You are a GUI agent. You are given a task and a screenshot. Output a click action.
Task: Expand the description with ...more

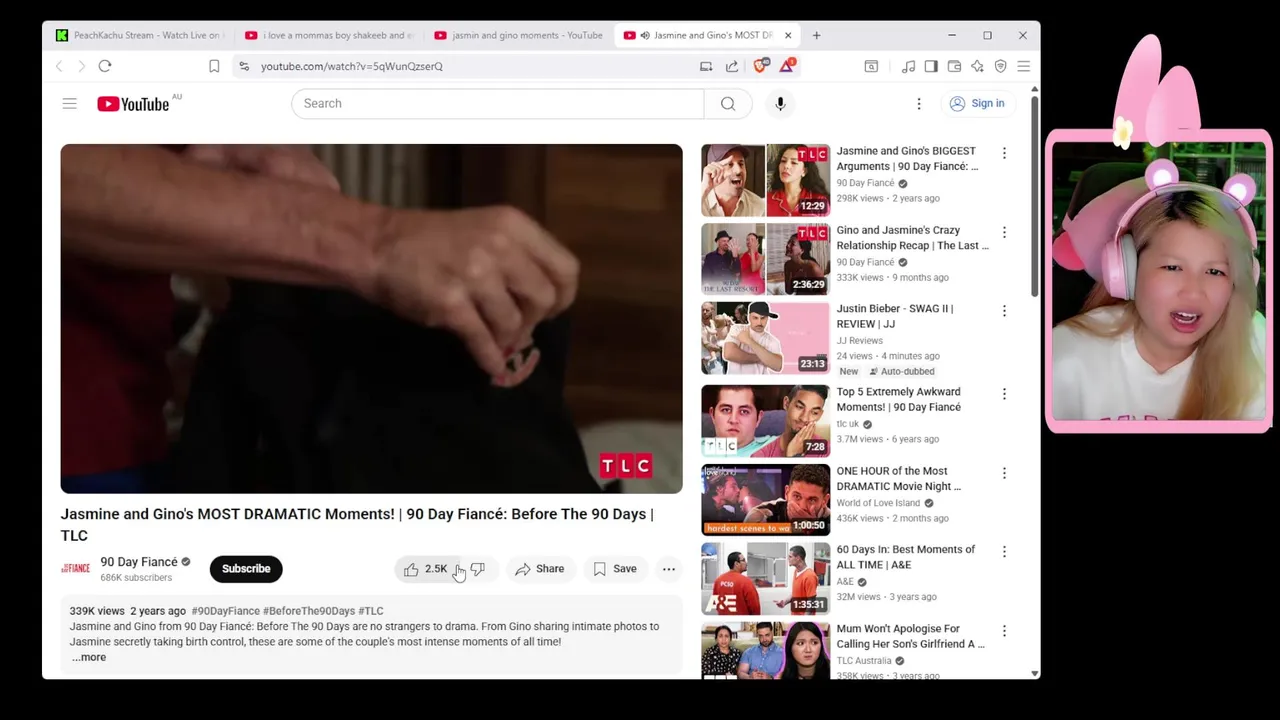pyautogui.click(x=88, y=657)
